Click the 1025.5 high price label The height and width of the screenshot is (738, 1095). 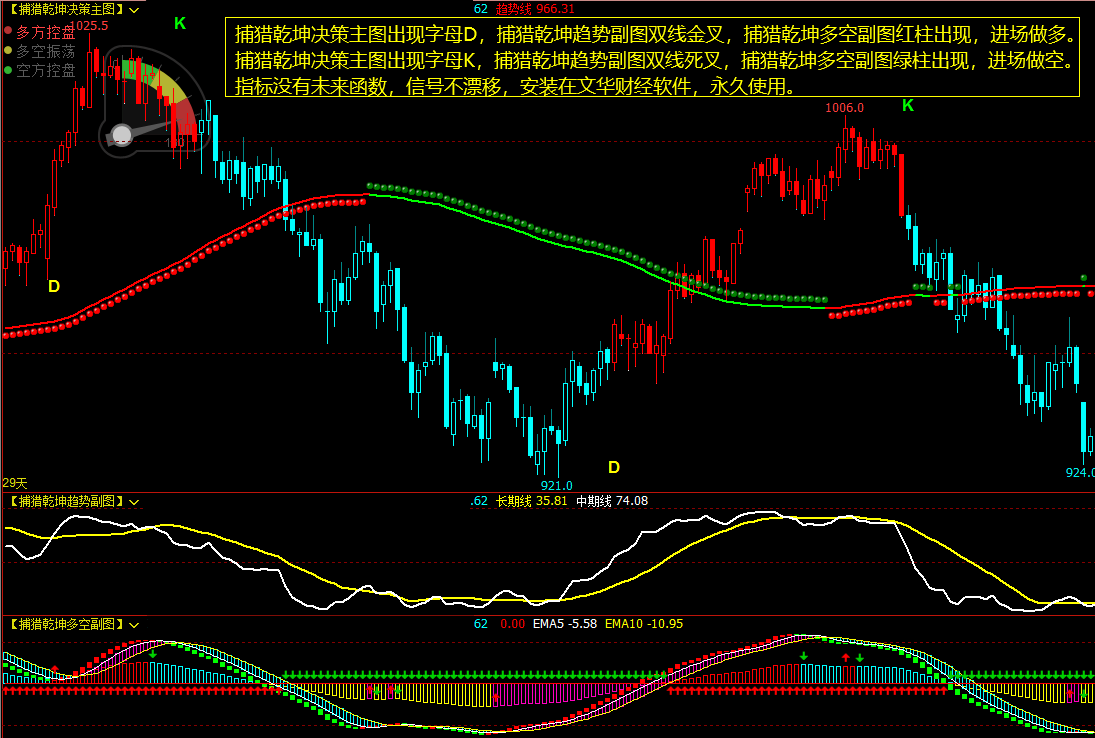point(89,26)
